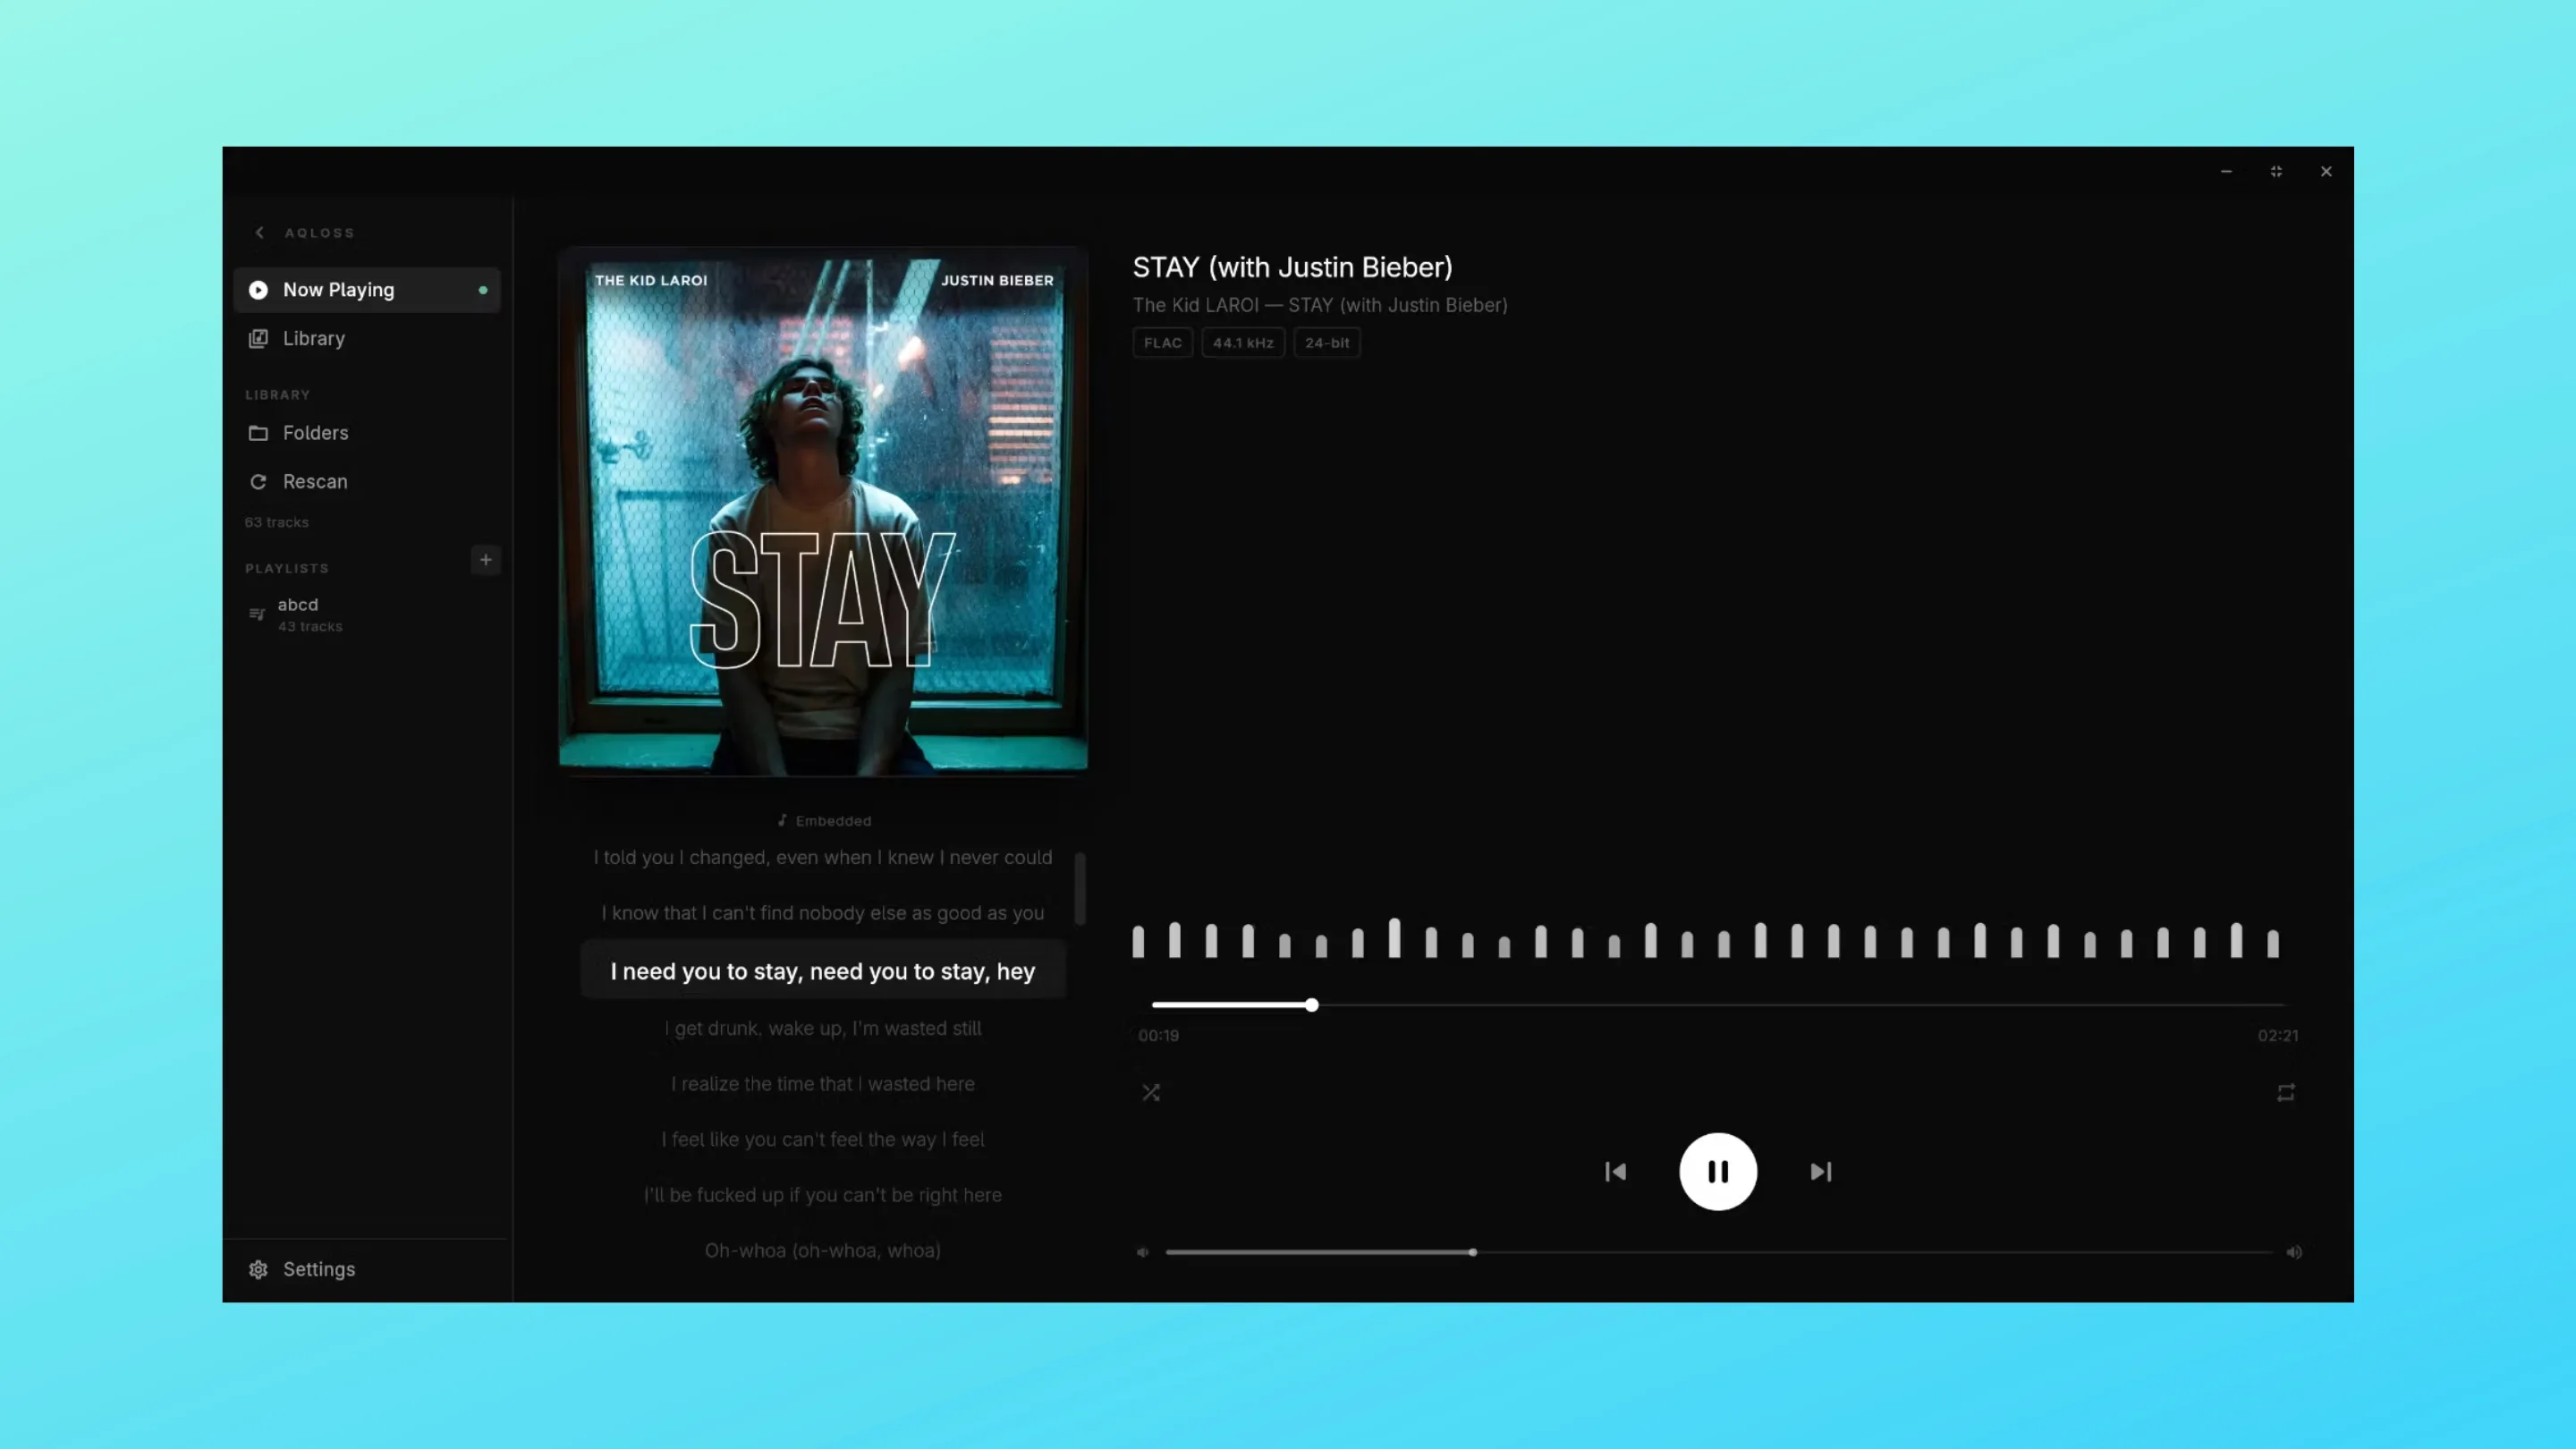Click the song progress seek bar

[x=1718, y=1005]
